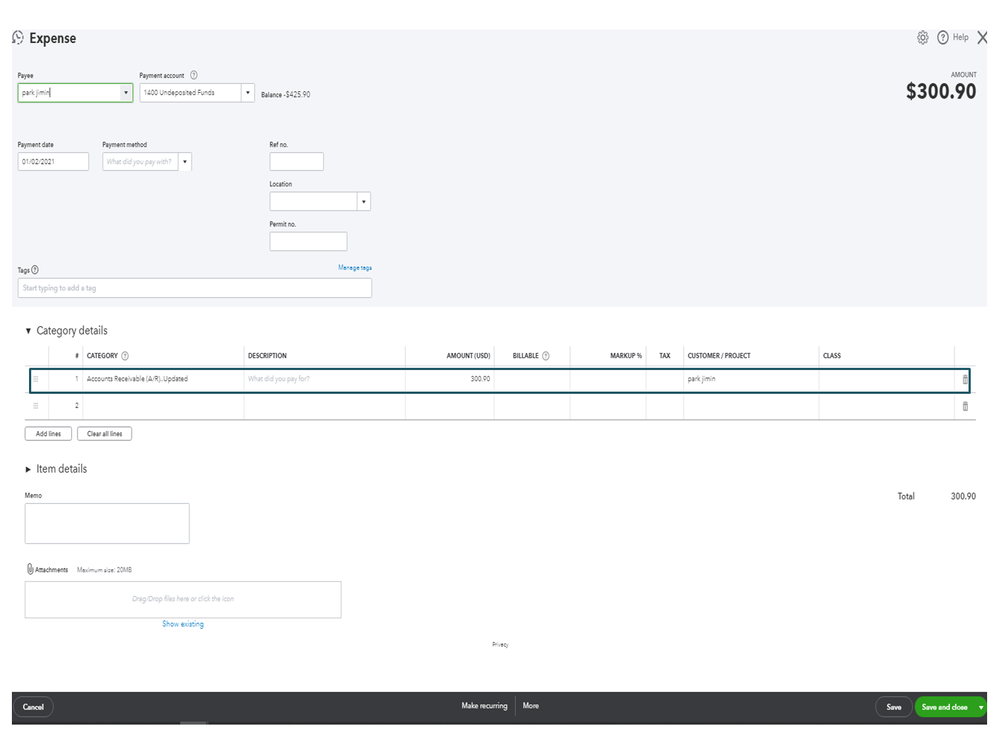
Task: Click the DESCRIPTION column header
Action: click(267, 356)
